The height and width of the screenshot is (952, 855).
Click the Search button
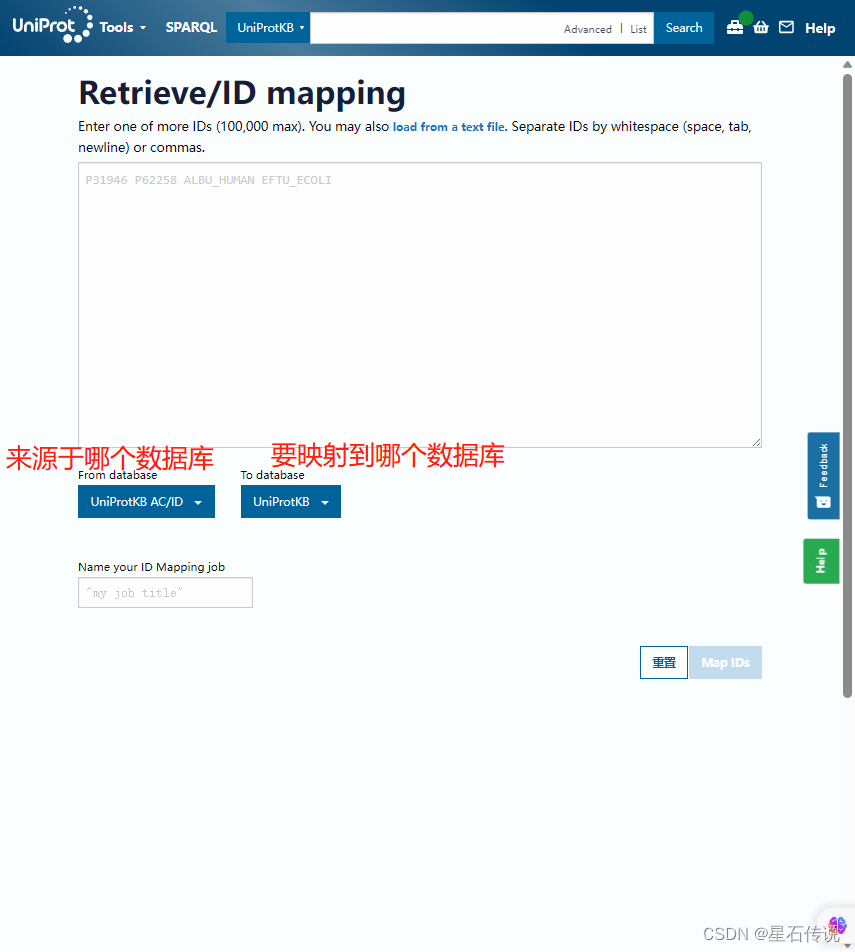(x=684, y=28)
